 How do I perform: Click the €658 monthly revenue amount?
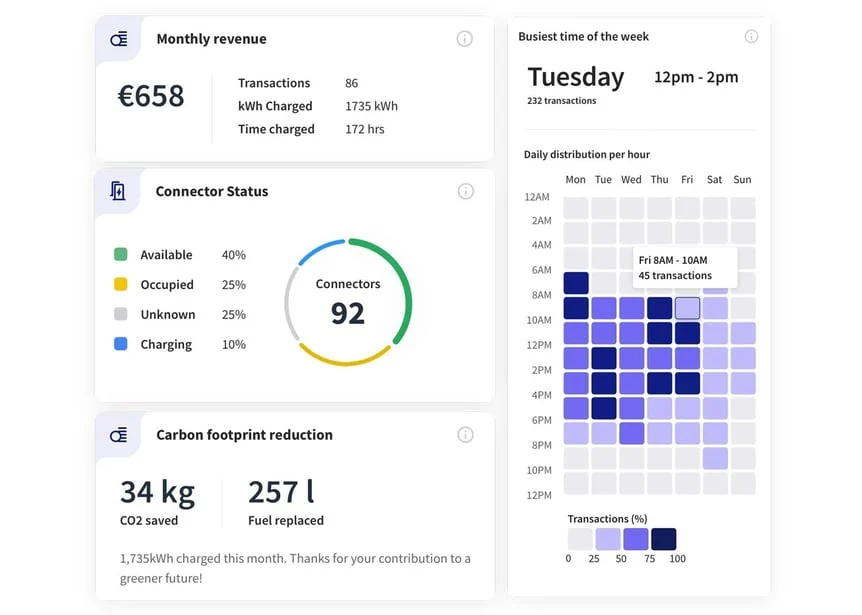[x=151, y=96]
